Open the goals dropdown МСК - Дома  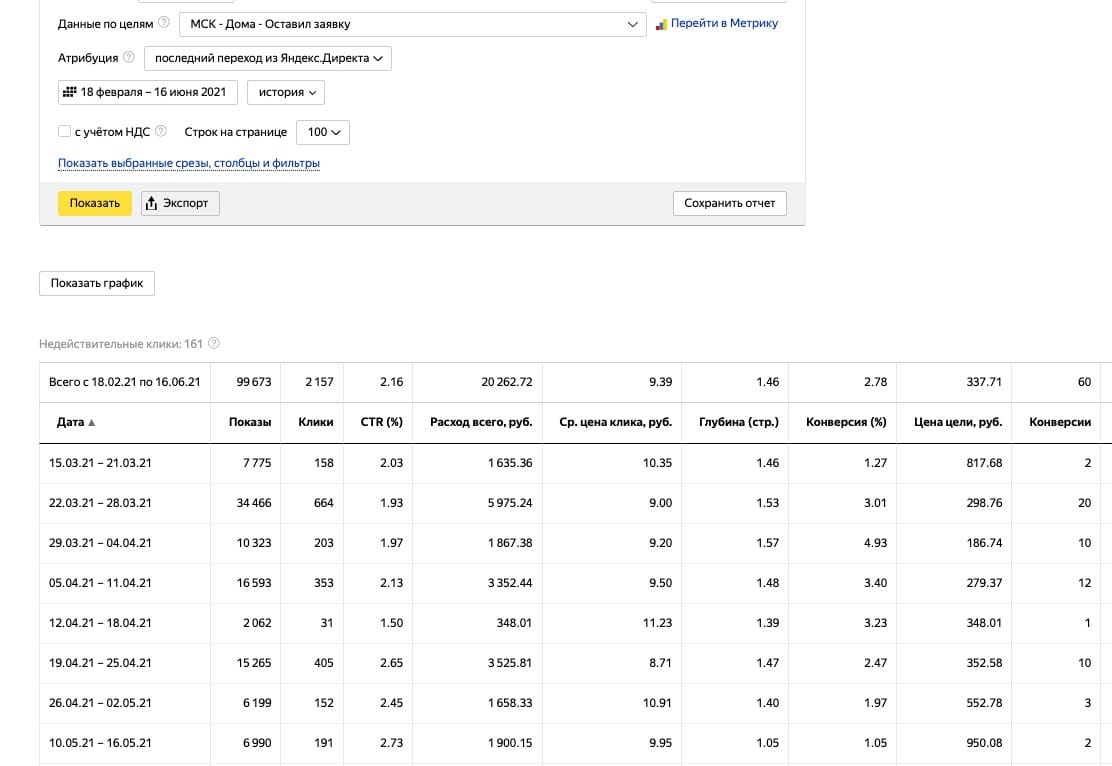coord(413,24)
